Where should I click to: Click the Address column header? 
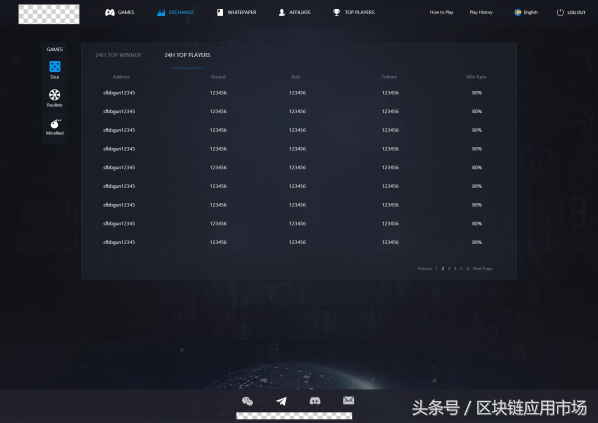click(x=121, y=77)
